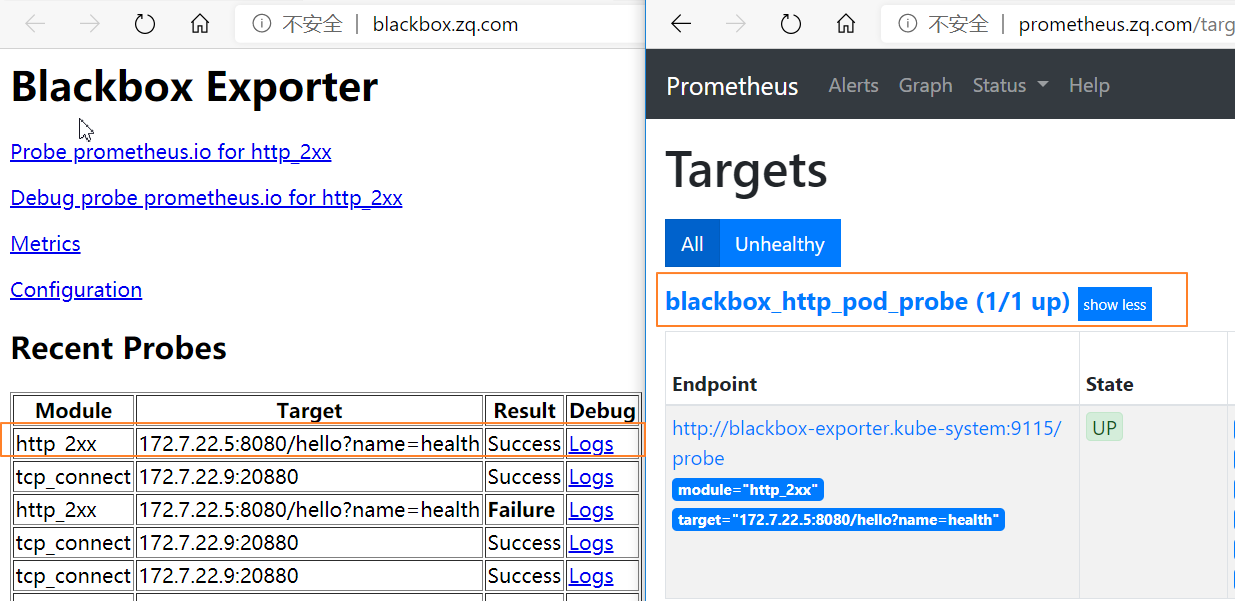Click Debug column header in probes table
Viewport: 1235px width, 601px height.
[602, 410]
